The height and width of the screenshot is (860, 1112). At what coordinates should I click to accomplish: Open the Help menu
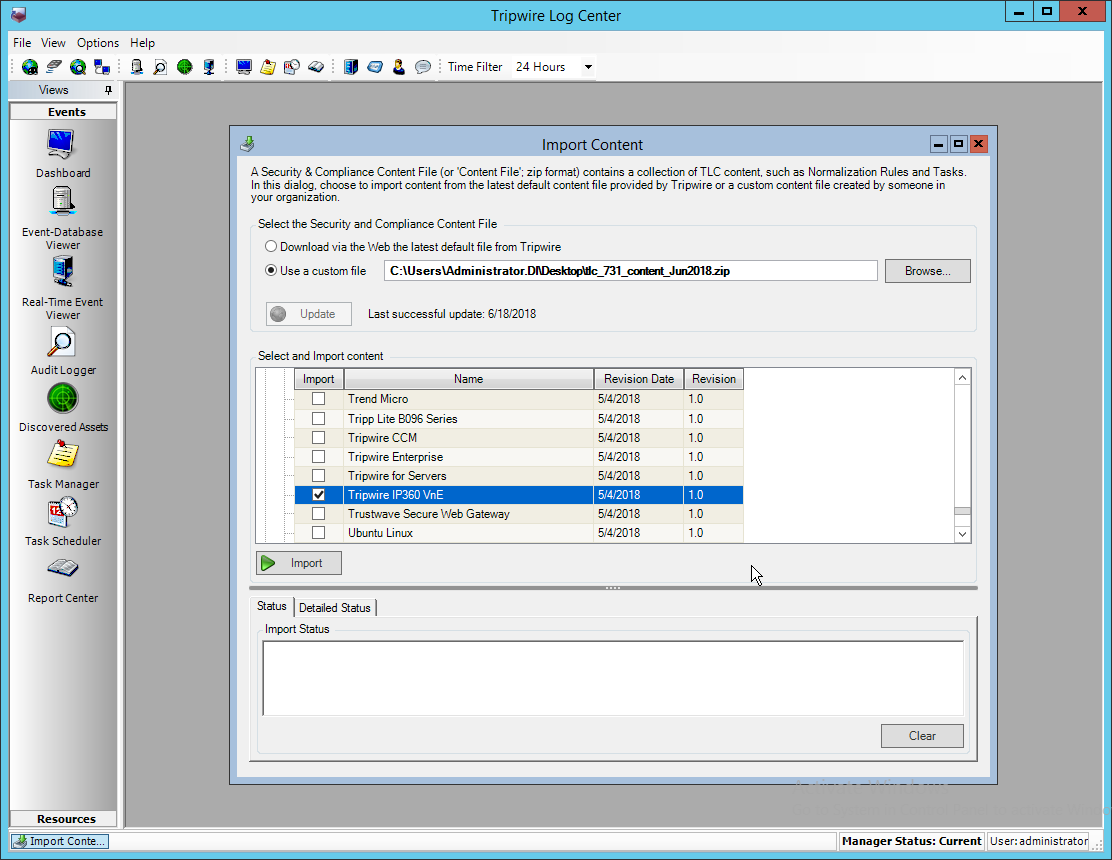[x=143, y=43]
